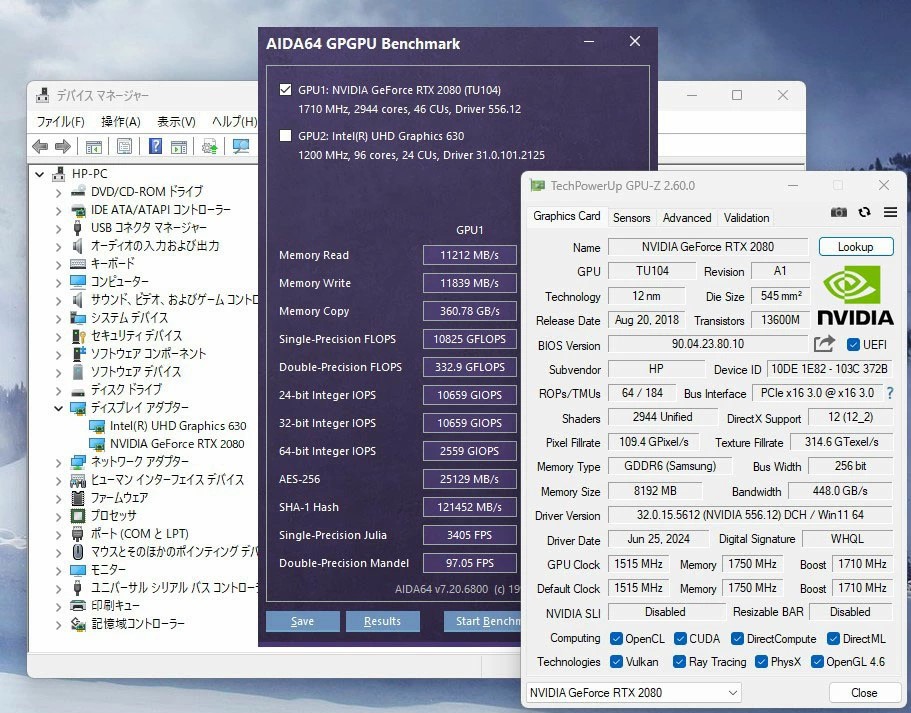
Task: Click the back arrow in Device Manager toolbar
Action: pos(40,146)
